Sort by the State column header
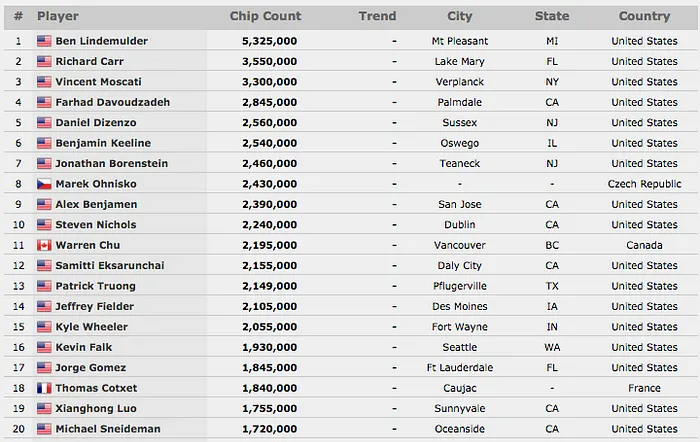 click(x=552, y=16)
